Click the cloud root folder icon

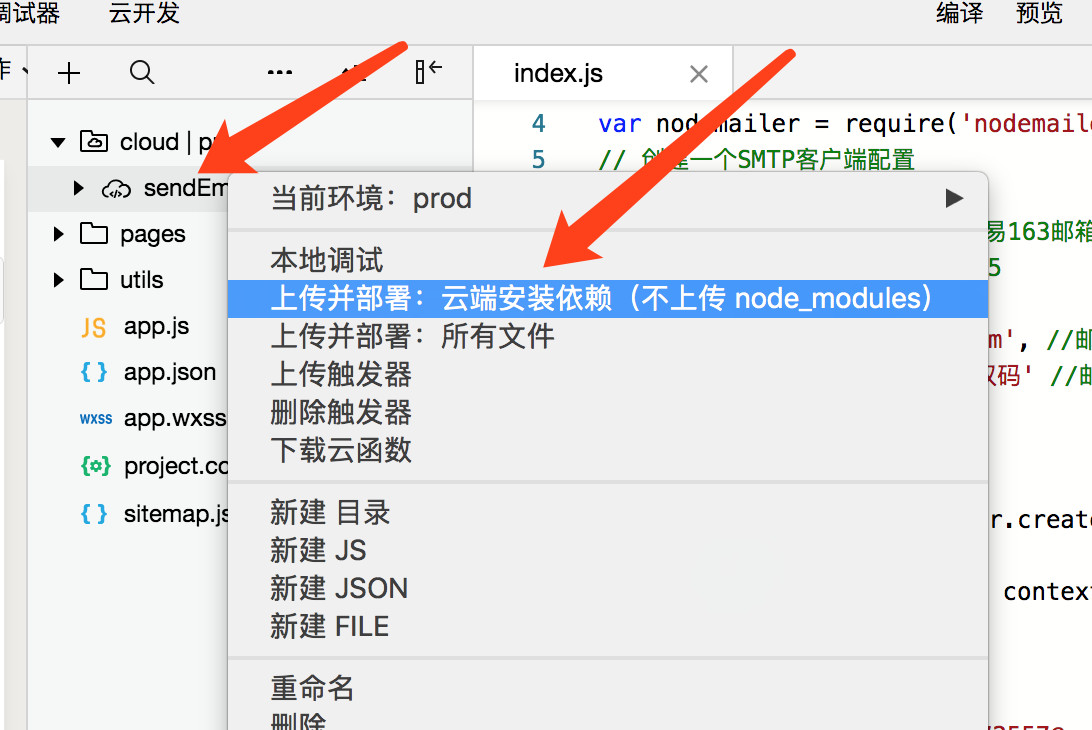pos(94,141)
